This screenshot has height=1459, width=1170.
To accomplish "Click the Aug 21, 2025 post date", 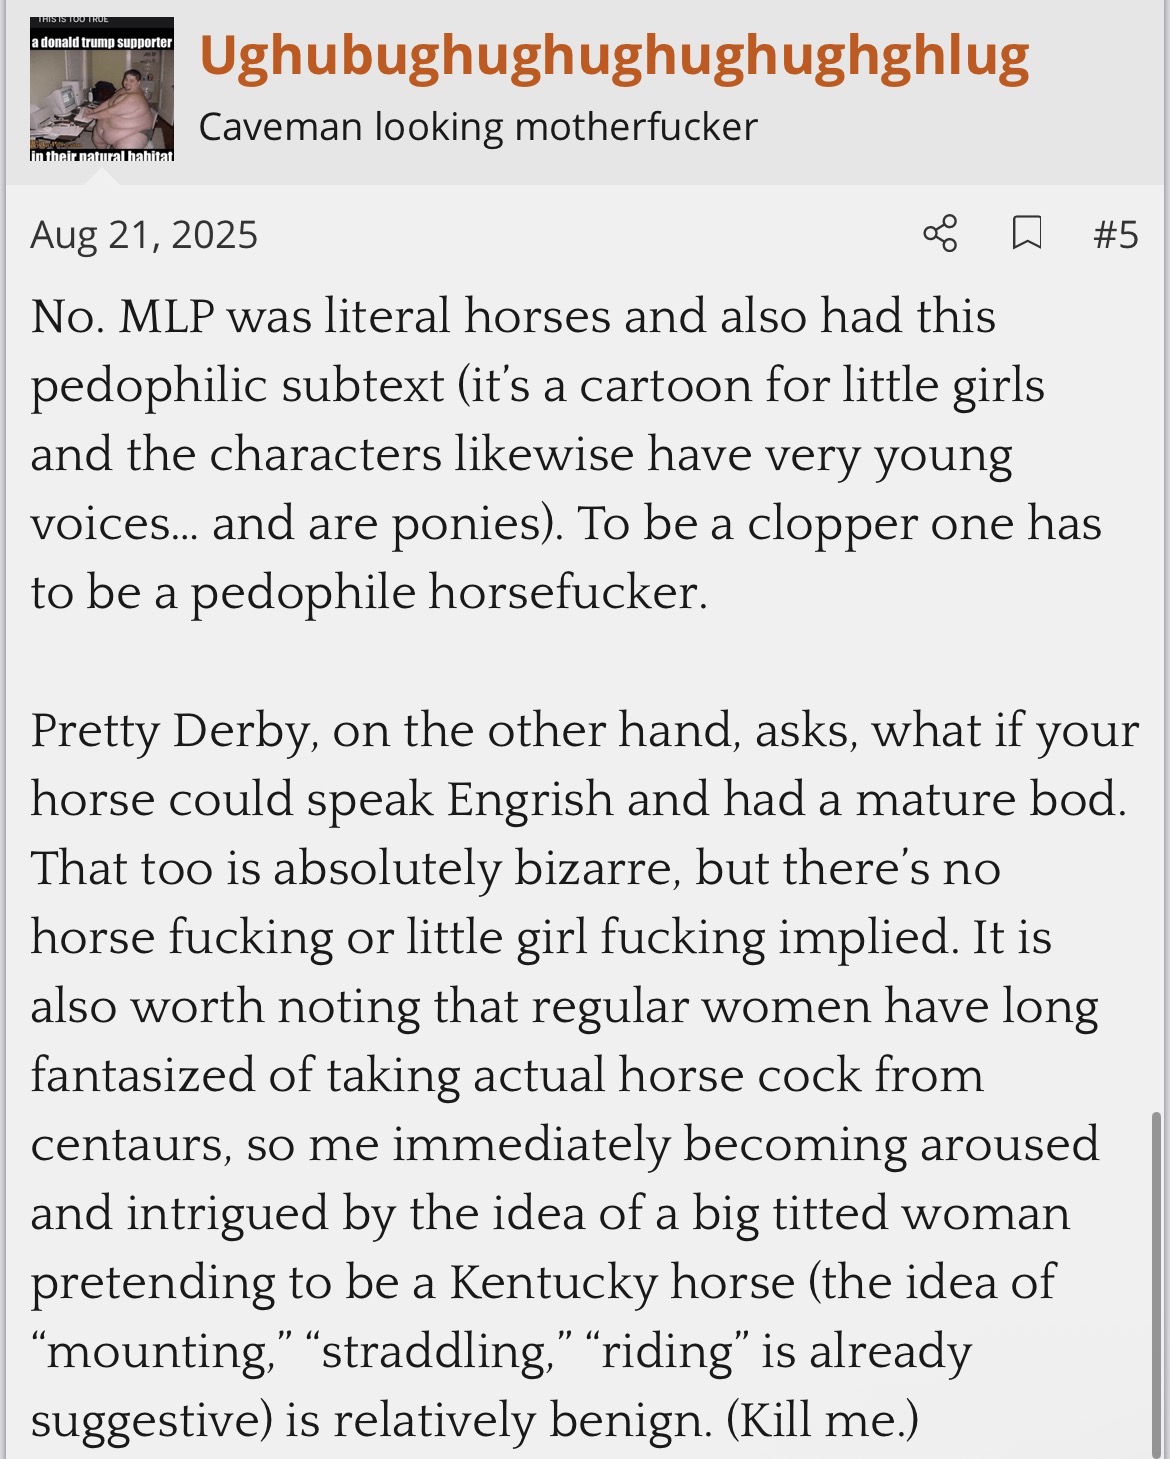I will (144, 235).
